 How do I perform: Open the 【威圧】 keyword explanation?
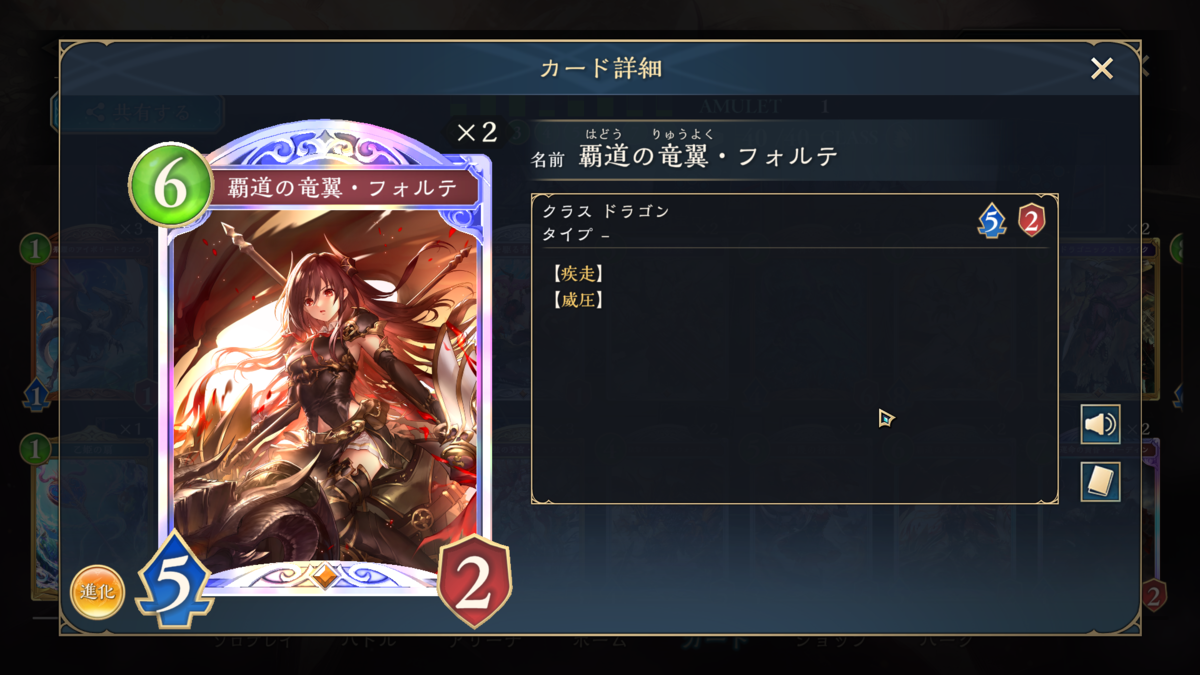point(577,300)
